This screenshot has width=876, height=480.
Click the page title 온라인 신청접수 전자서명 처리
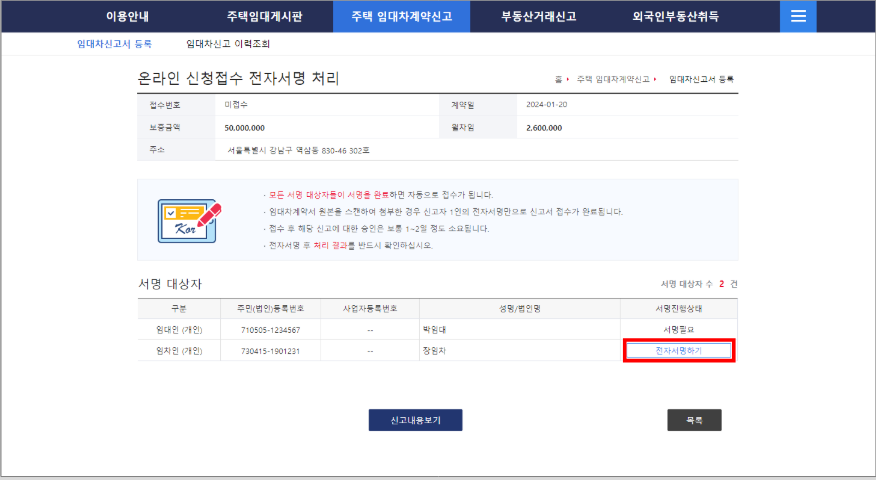[x=239, y=78]
